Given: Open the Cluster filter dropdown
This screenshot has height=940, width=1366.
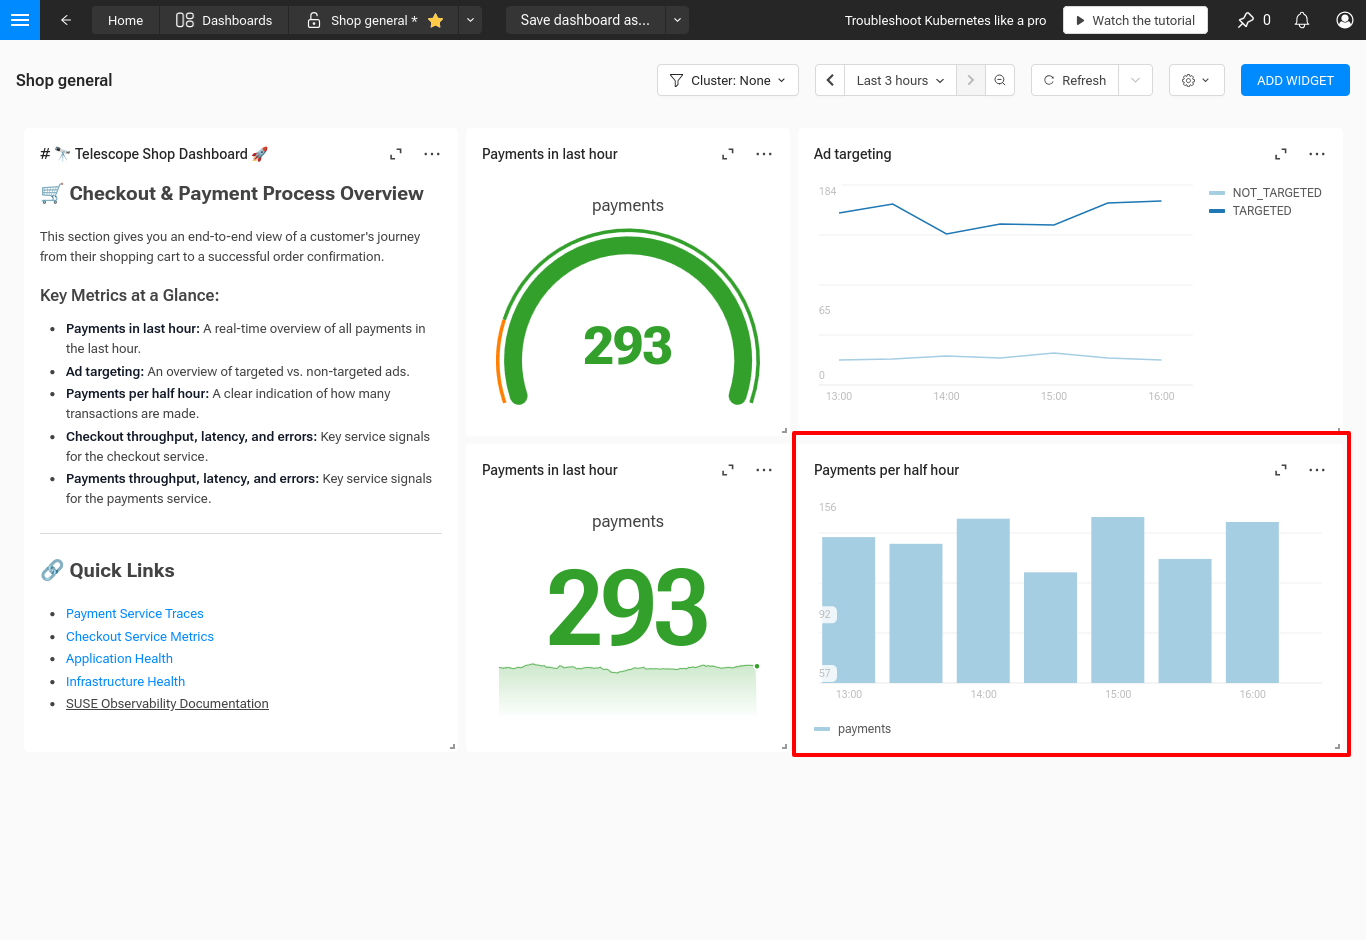Looking at the screenshot, I should pyautogui.click(x=727, y=80).
